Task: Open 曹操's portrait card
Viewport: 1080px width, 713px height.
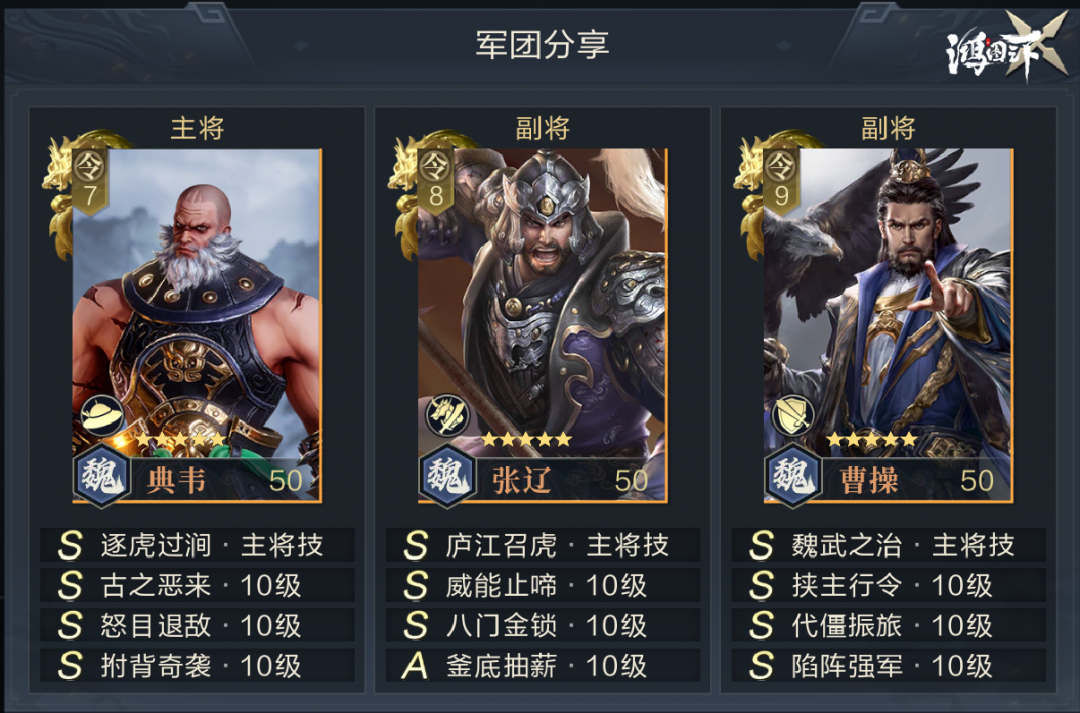Action: coord(889,325)
